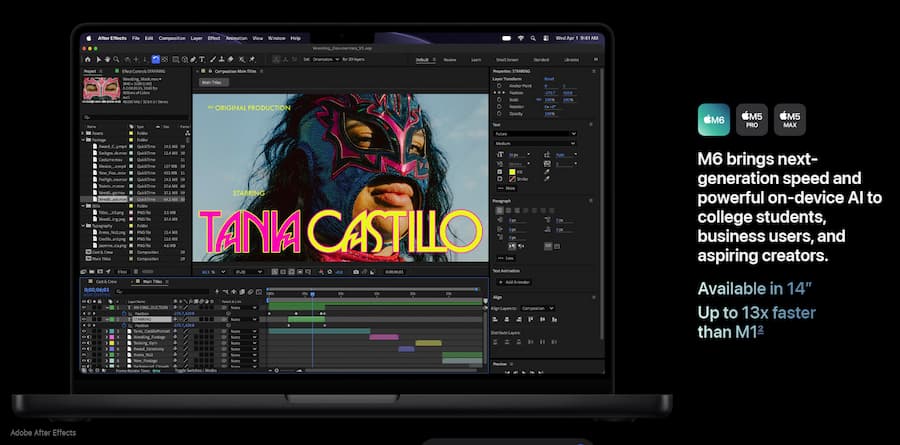Expand the Tania_CastilloPortrait layer twirl arrow
Viewport: 900px width, 445px height.
[x=106, y=331]
